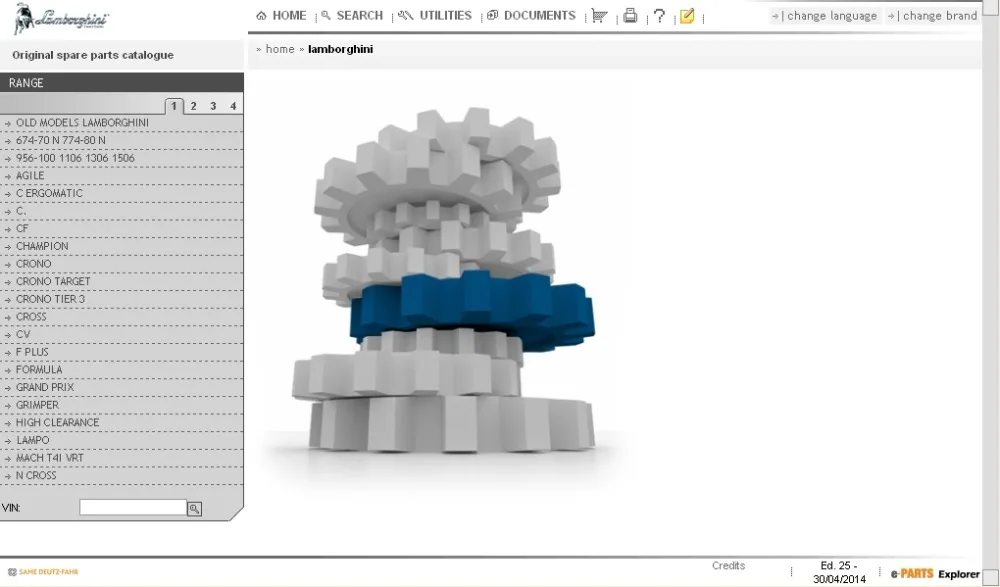Open the UTILITIES menu

click(x=435, y=15)
